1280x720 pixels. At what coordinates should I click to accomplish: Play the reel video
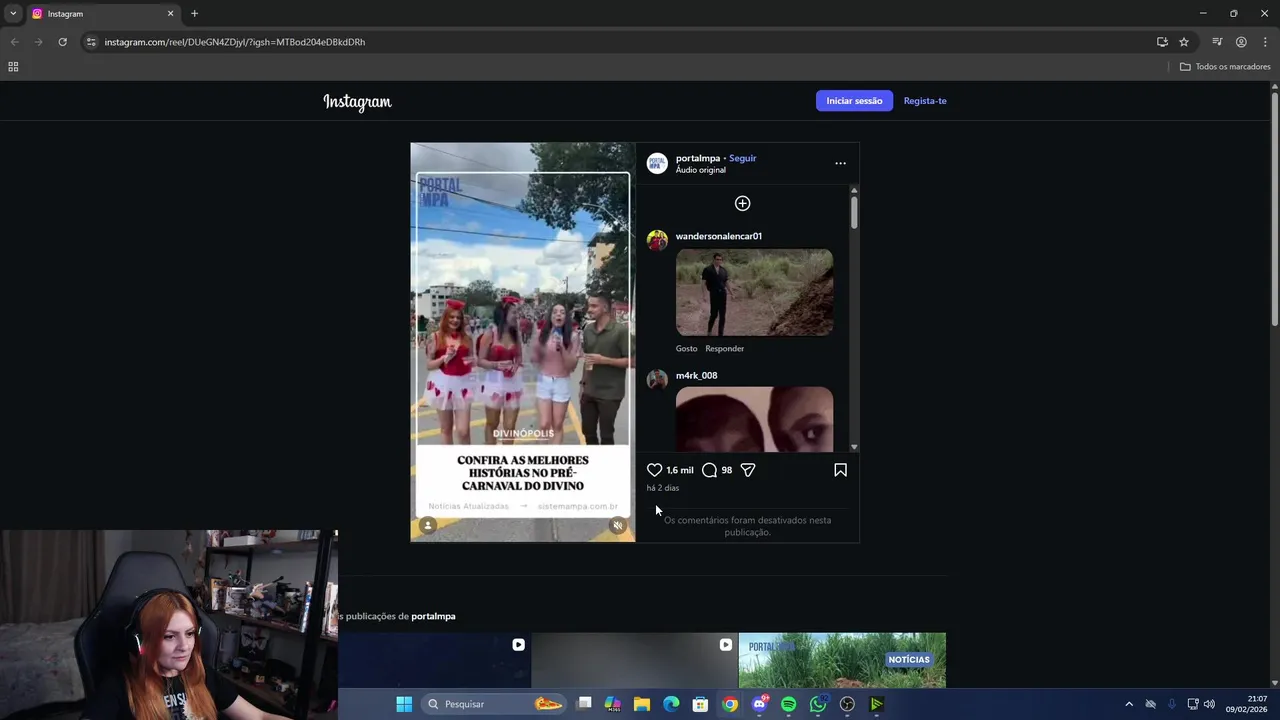click(x=522, y=342)
